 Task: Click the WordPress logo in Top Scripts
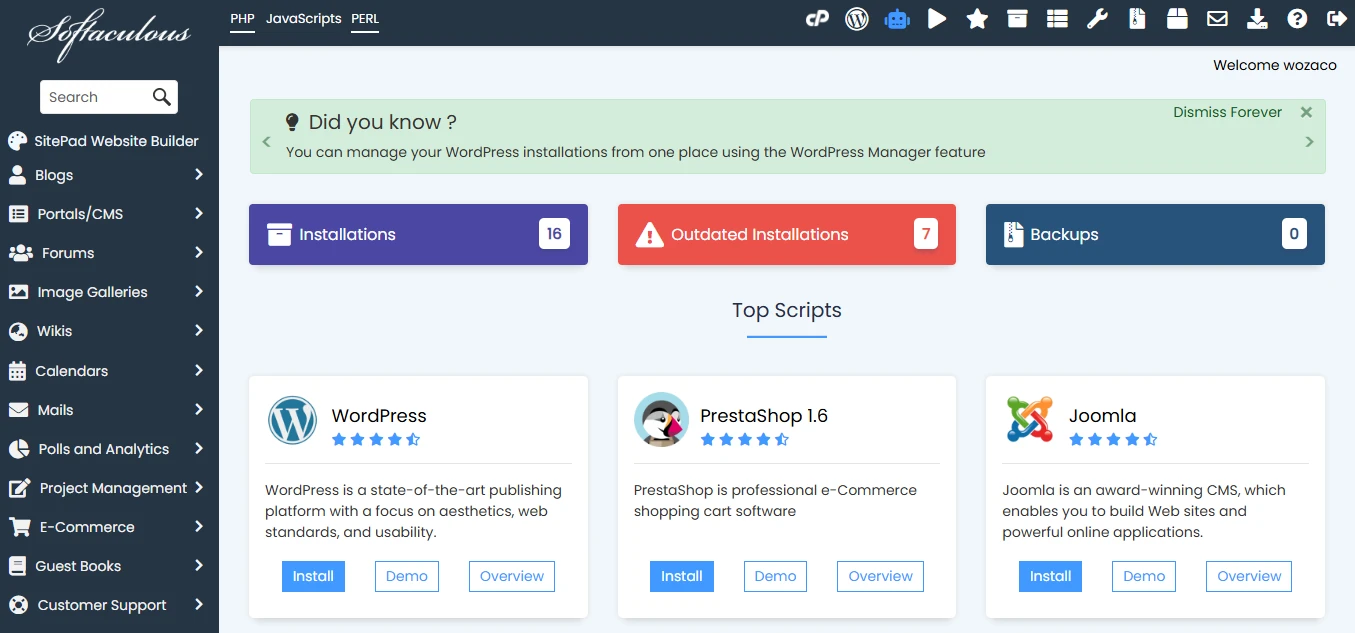tap(293, 420)
